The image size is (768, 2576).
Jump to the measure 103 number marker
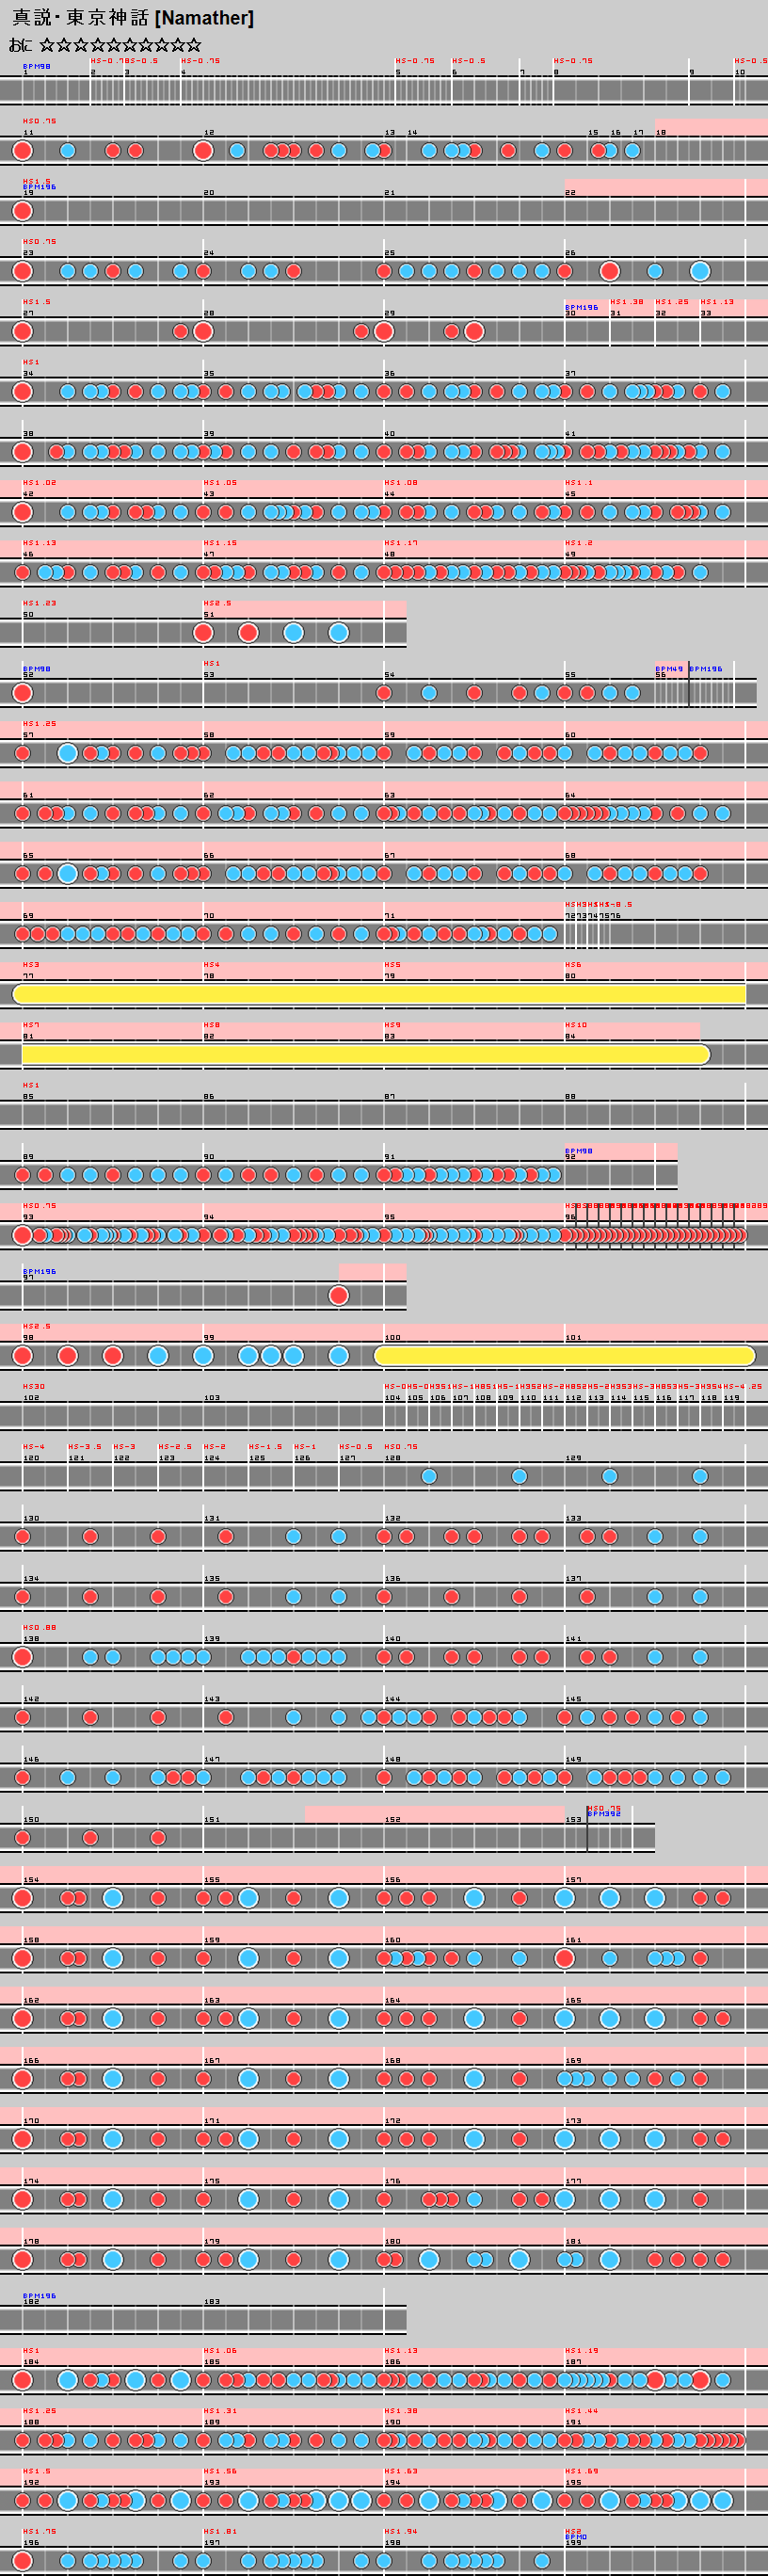coord(212,1397)
